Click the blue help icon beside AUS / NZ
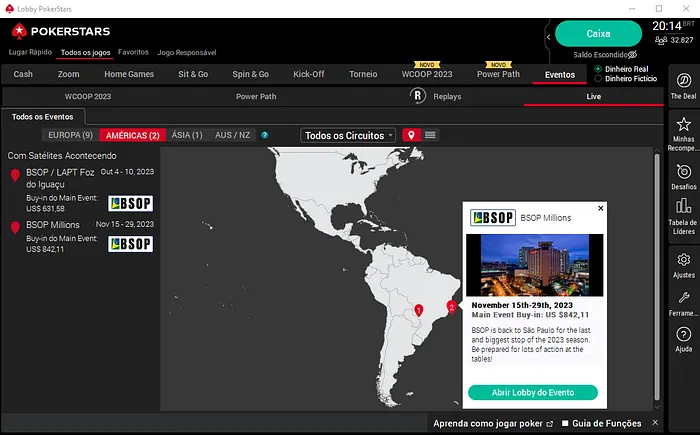This screenshot has height=435, width=700. [265, 135]
